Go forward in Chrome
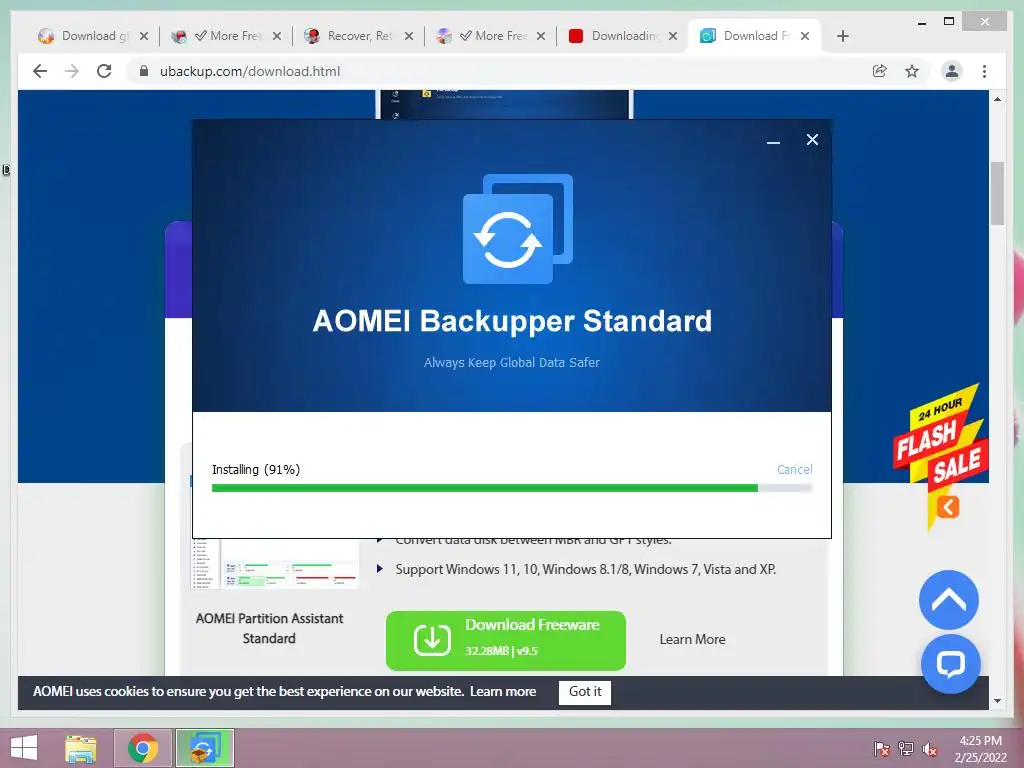 click(x=72, y=71)
